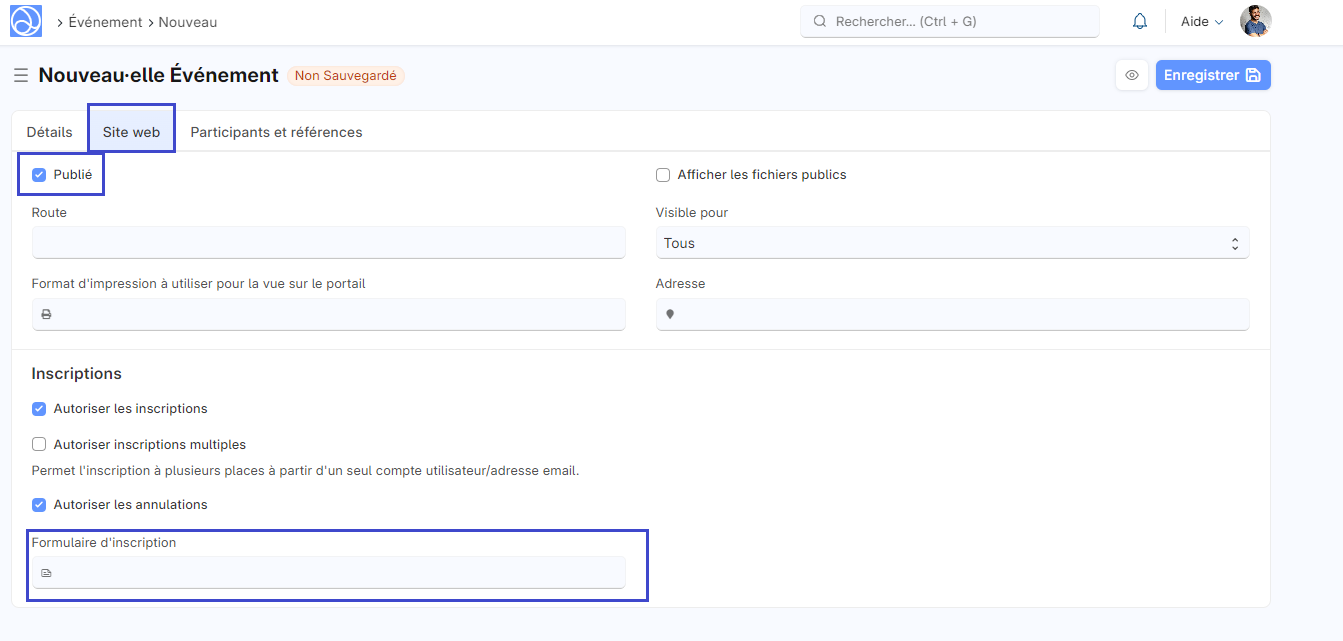This screenshot has width=1343, height=641.
Task: Open the sidebar with the hamburger icon
Action: (x=20, y=74)
